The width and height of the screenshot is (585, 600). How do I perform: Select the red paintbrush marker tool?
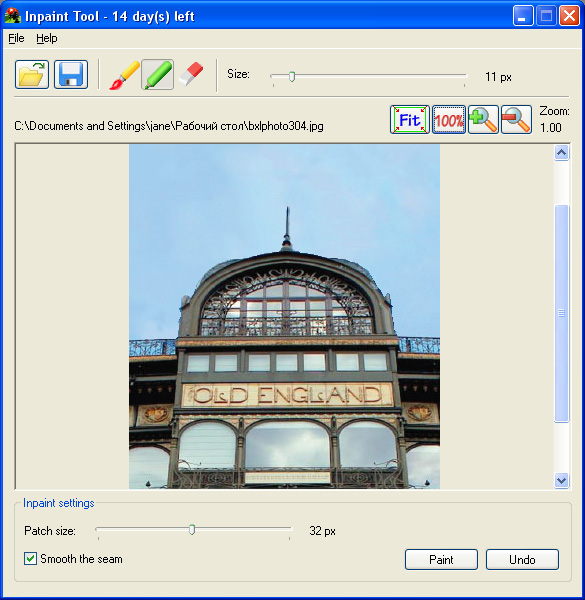coord(124,75)
